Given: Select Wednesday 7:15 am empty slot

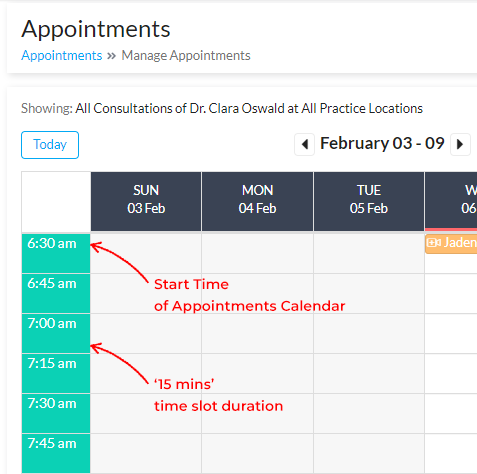Looking at the screenshot, I should [x=451, y=373].
